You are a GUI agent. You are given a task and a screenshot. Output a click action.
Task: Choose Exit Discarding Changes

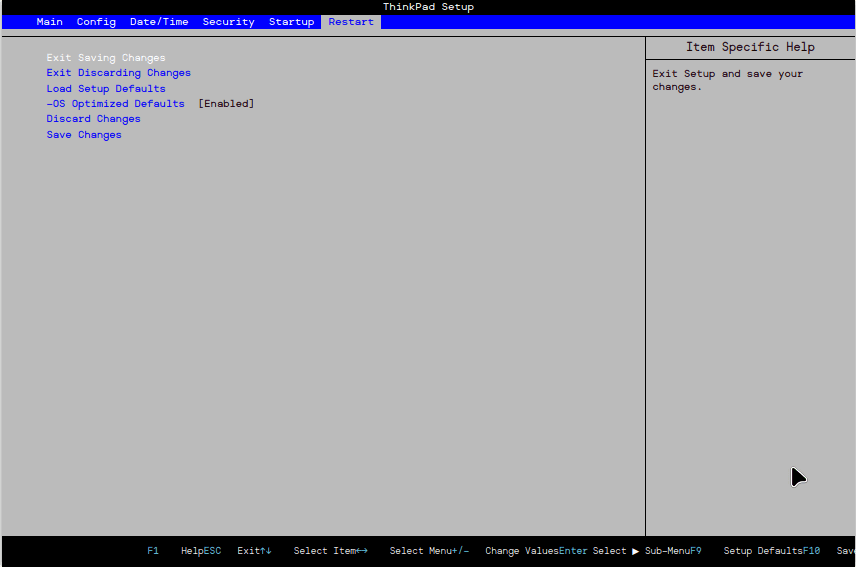click(x=118, y=73)
